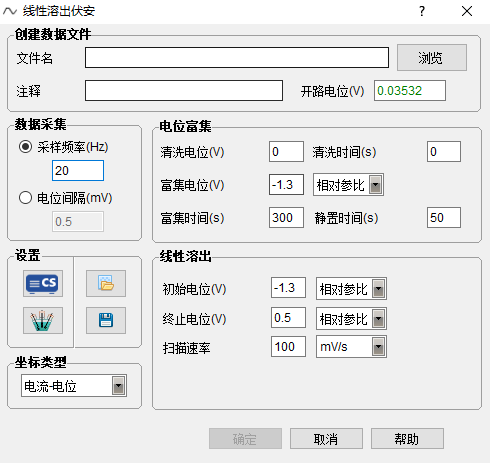Click the 富集时间(s) field showing 300

(286, 218)
